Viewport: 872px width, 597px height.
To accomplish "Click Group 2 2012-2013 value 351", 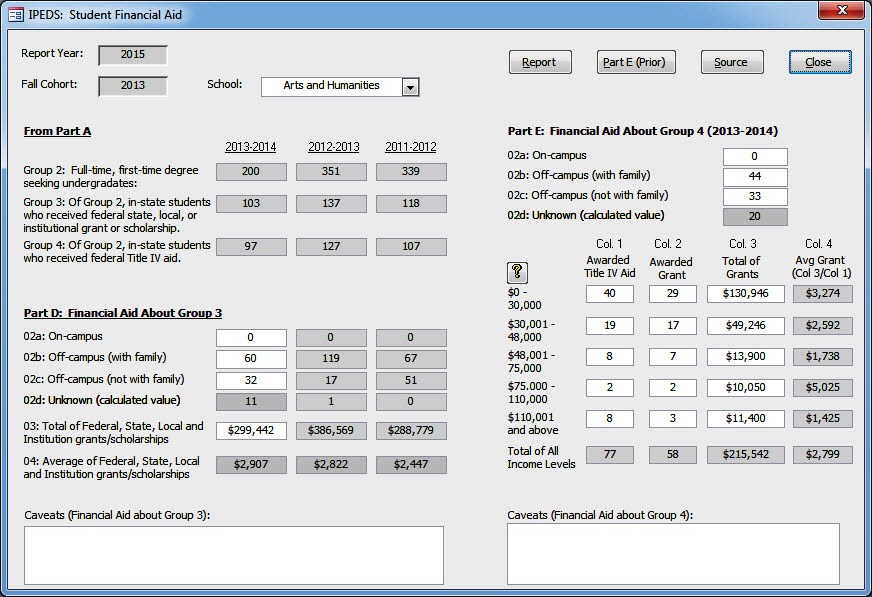I will pos(331,172).
